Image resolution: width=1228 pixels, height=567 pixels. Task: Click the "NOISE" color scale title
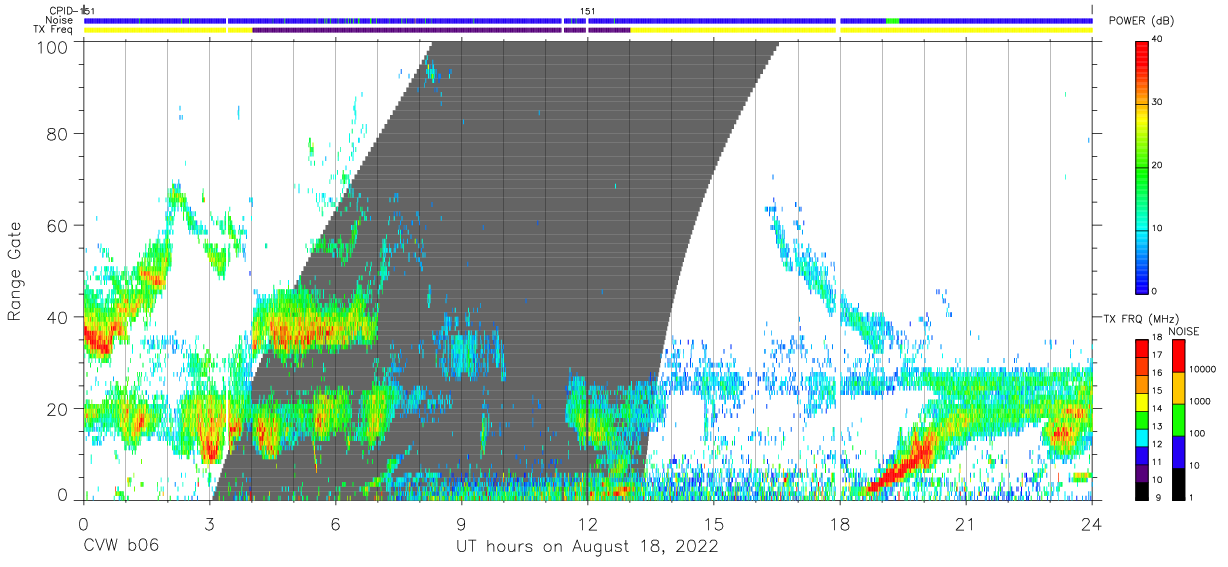(x=1183, y=331)
